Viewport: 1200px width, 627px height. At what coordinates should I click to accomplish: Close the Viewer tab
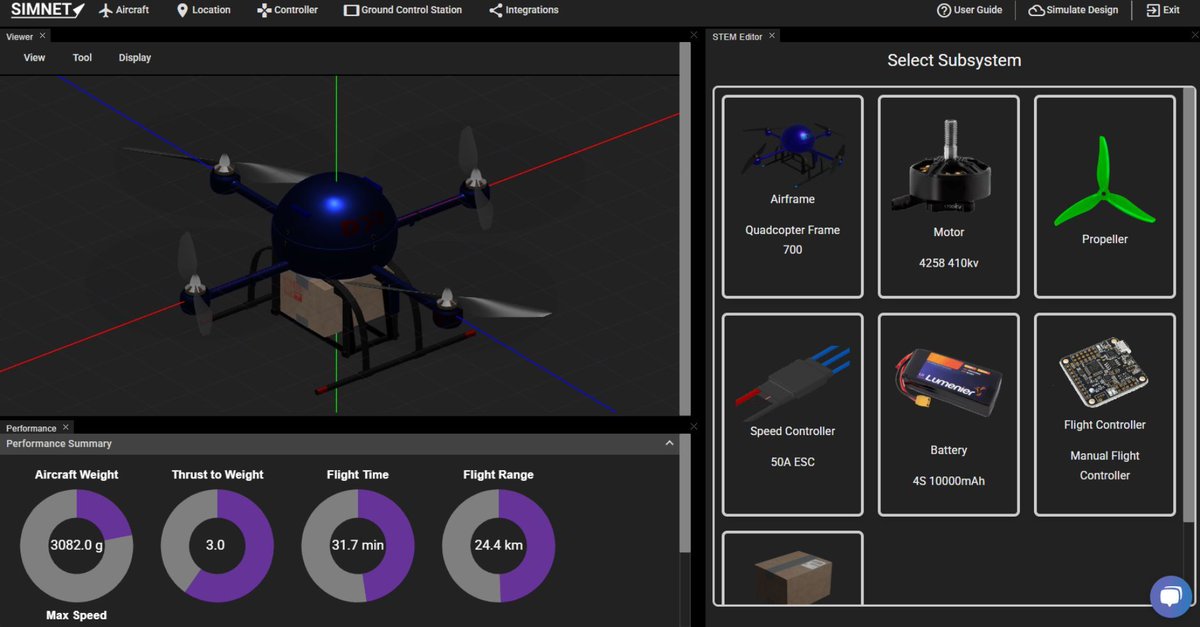coord(43,36)
